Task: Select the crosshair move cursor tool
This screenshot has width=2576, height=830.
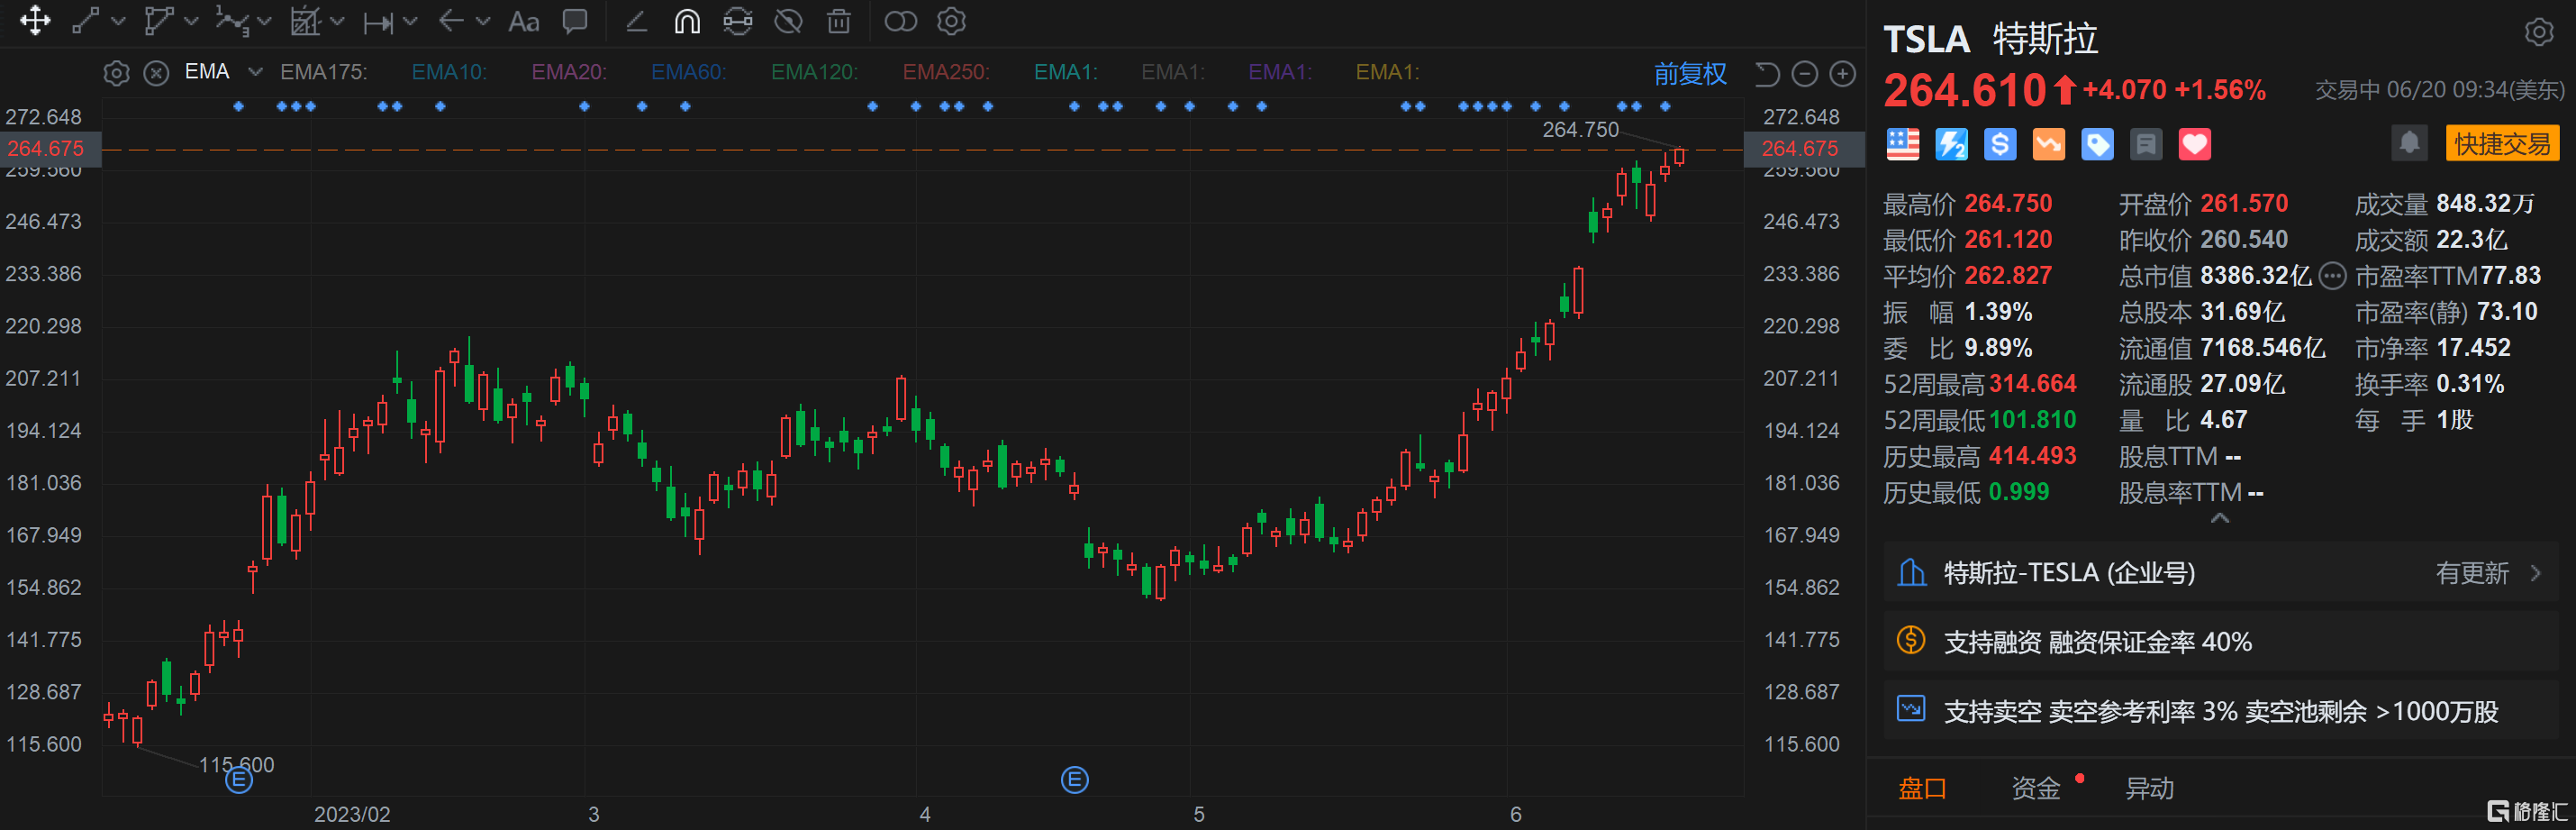Action: (35, 21)
